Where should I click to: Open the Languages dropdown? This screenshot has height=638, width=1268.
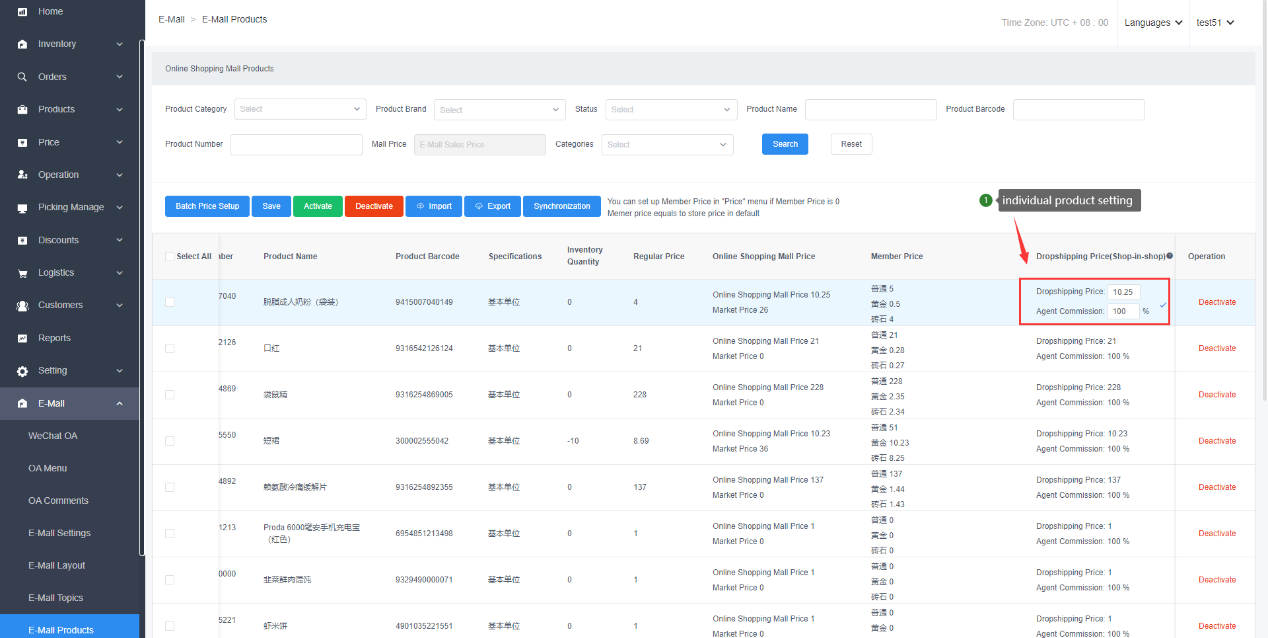(x=1153, y=22)
